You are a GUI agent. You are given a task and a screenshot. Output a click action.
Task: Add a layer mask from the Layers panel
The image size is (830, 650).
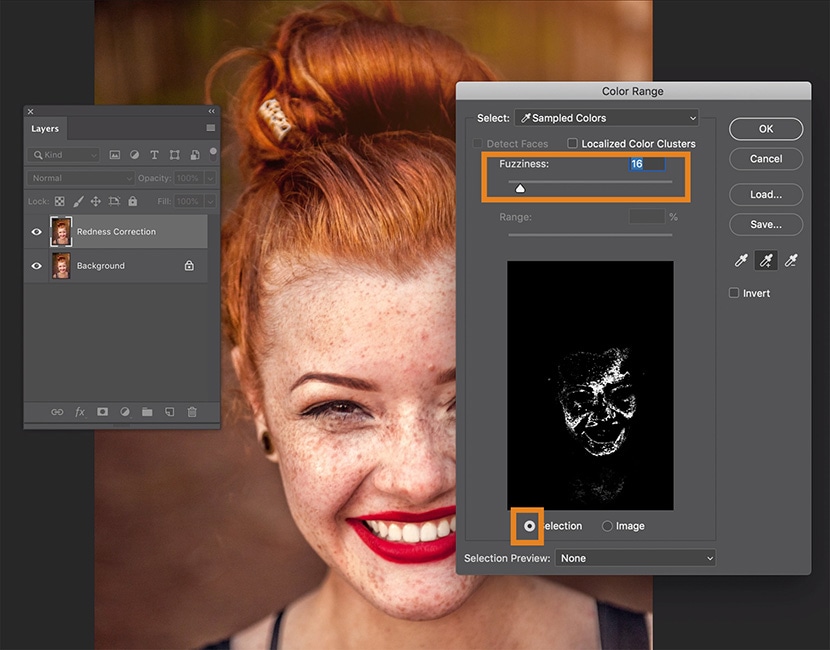pos(102,412)
